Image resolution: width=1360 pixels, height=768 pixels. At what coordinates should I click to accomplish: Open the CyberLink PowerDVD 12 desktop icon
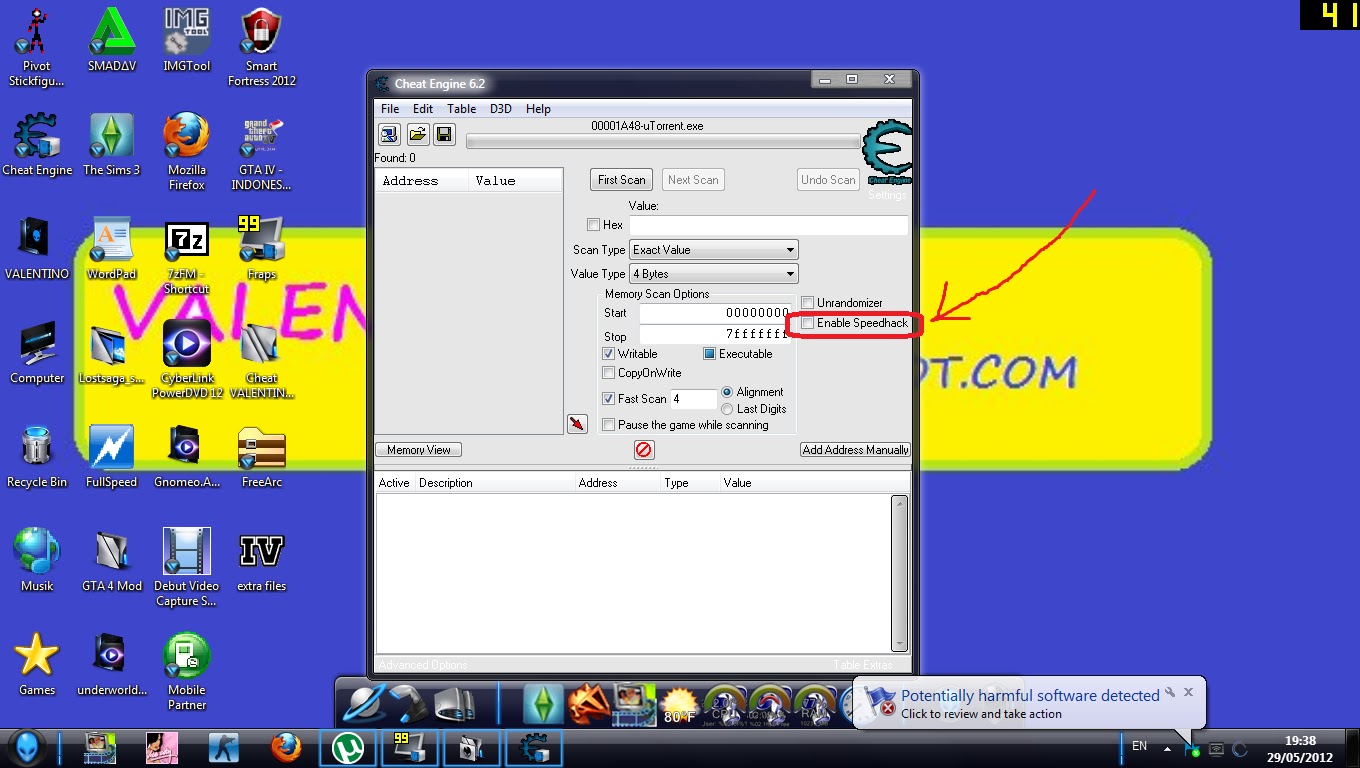[187, 360]
